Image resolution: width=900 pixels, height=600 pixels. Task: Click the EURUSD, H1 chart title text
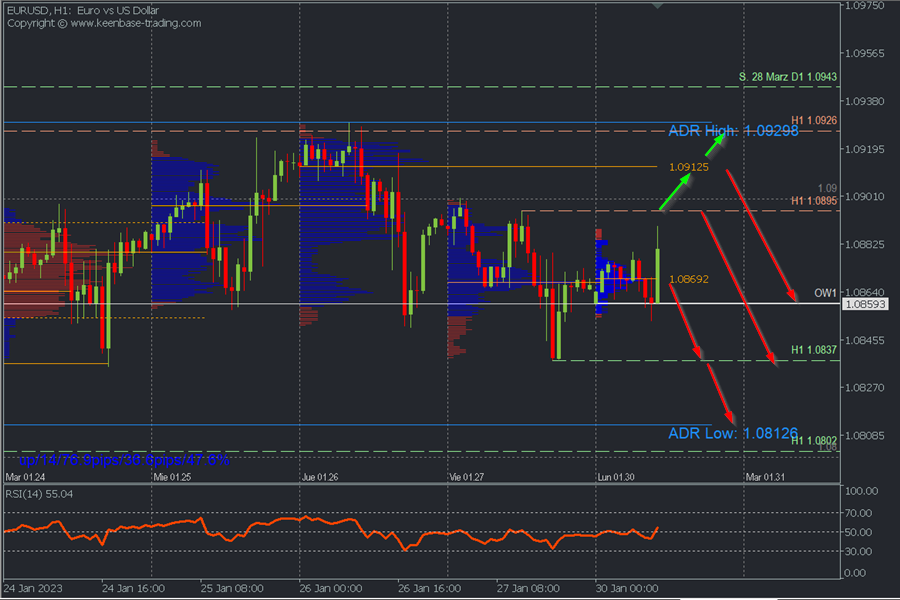(x=83, y=10)
